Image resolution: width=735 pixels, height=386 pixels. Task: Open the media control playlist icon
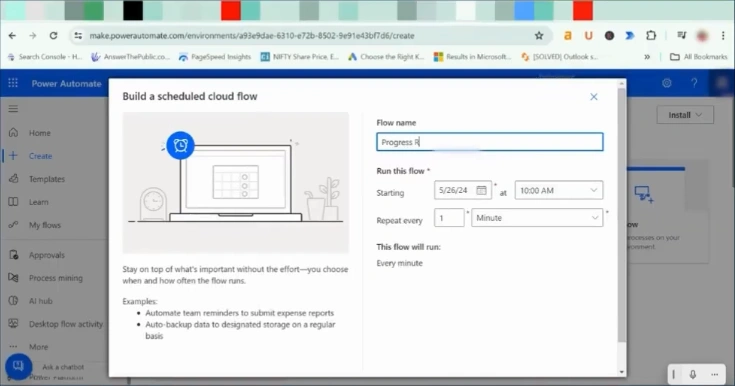(682, 36)
